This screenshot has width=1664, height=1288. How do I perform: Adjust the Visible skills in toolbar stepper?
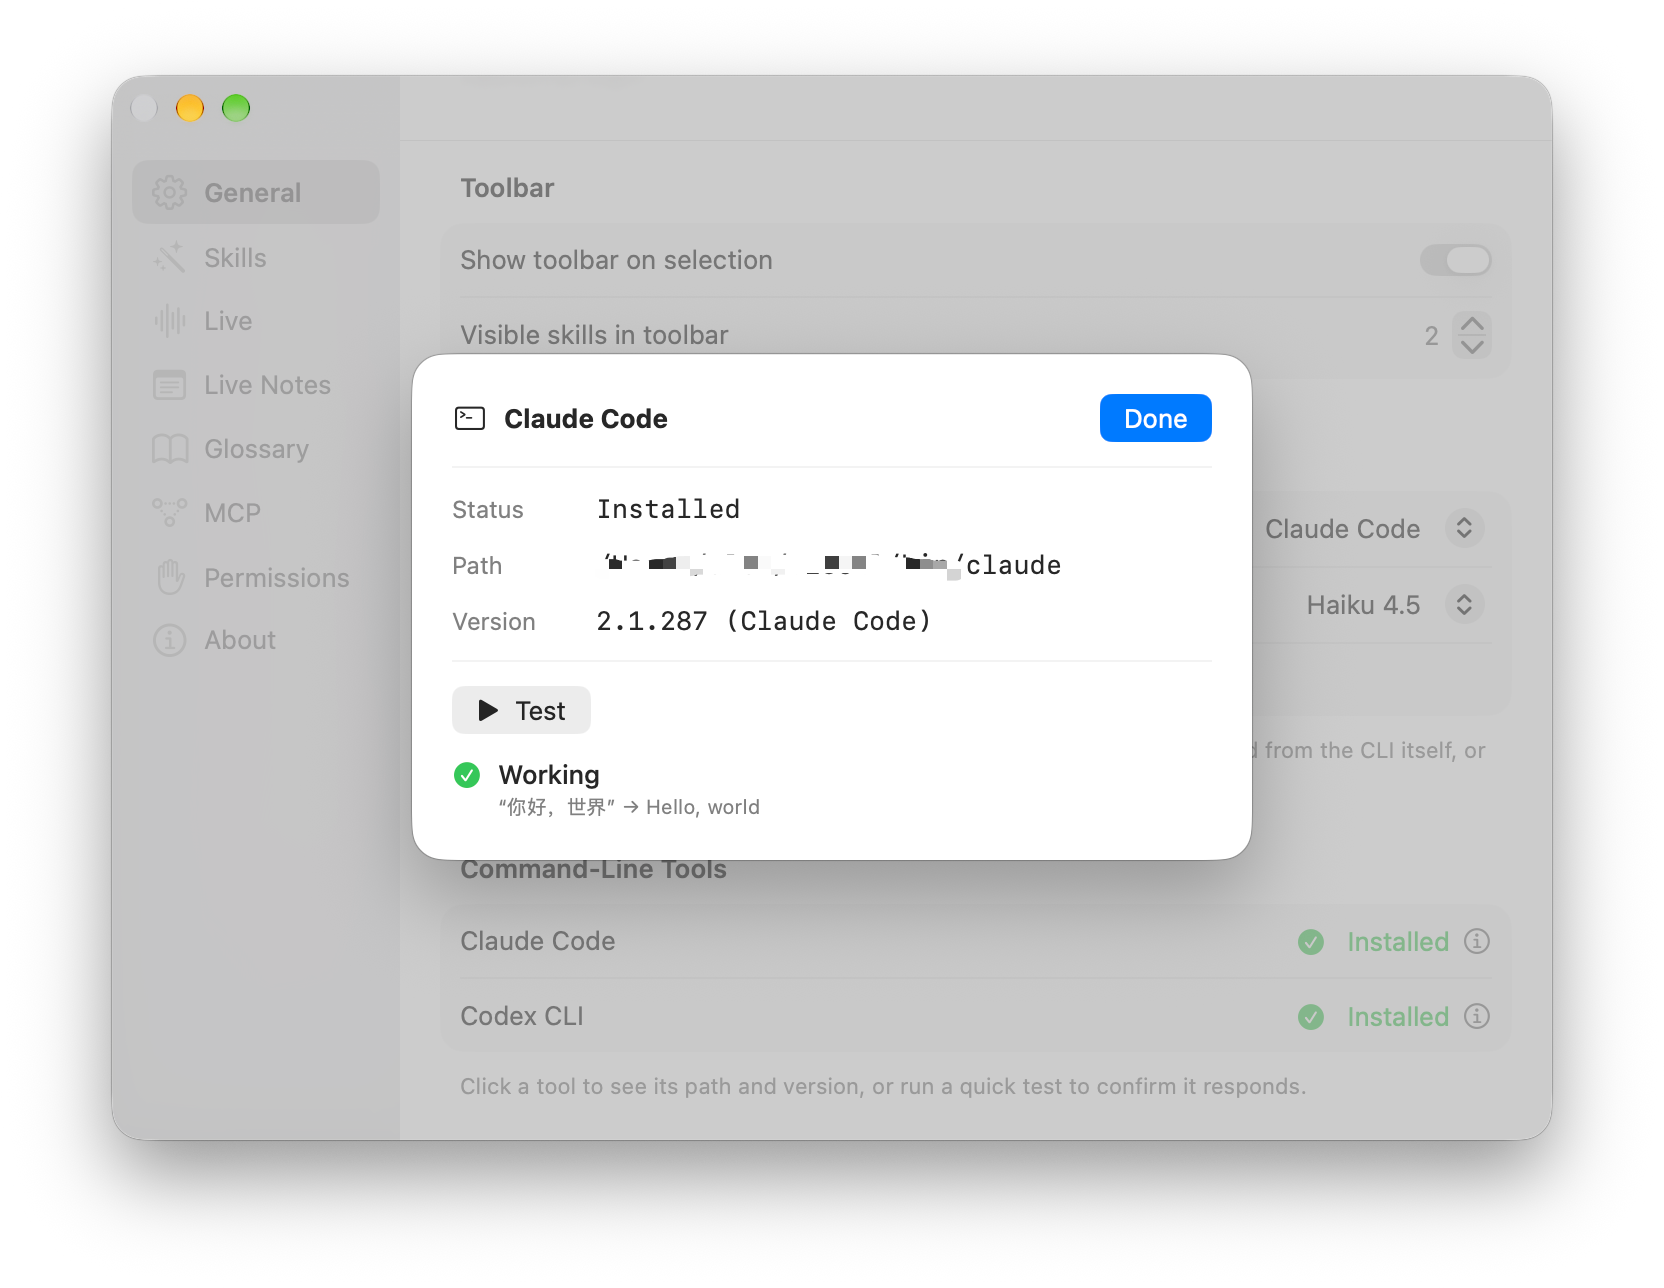[x=1472, y=335]
